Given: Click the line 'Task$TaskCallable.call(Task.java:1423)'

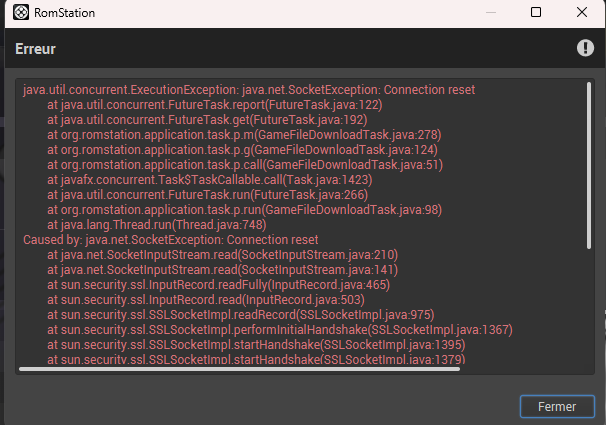Looking at the screenshot, I should pyautogui.click(x=209, y=180).
